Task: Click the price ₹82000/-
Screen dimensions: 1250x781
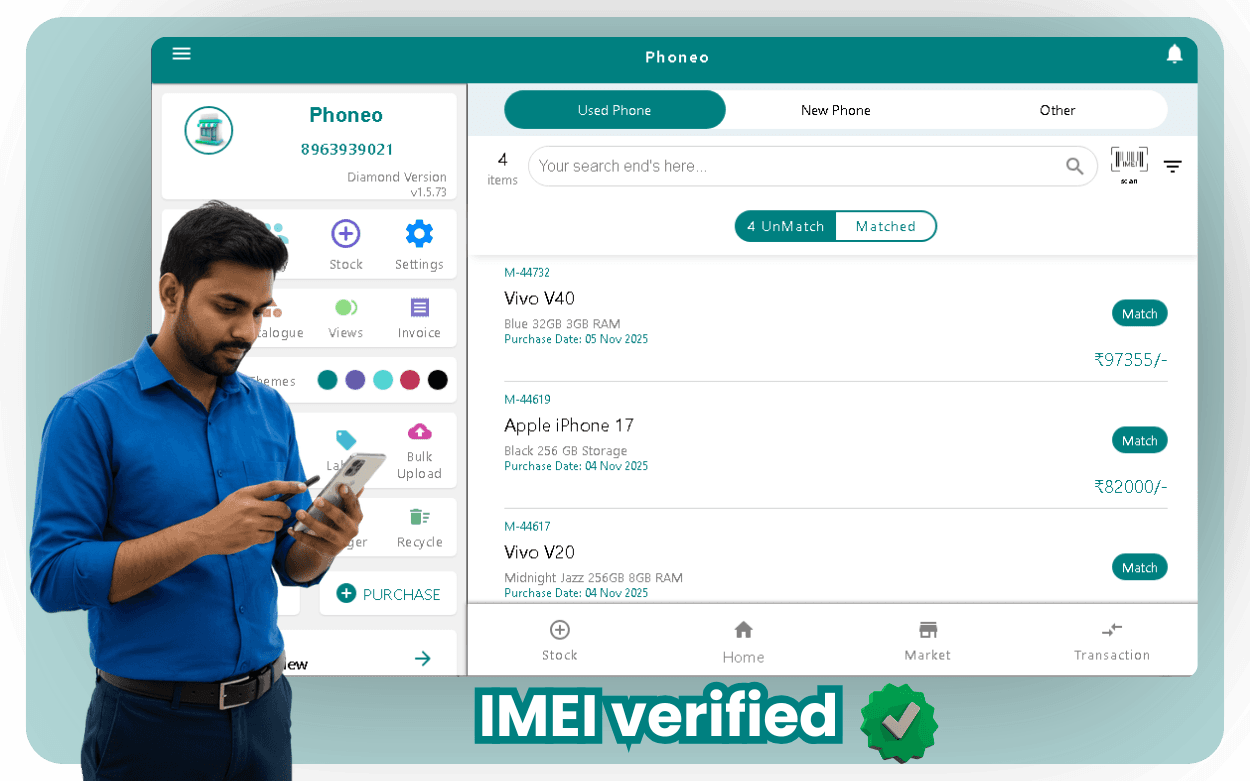Action: 1130,487
